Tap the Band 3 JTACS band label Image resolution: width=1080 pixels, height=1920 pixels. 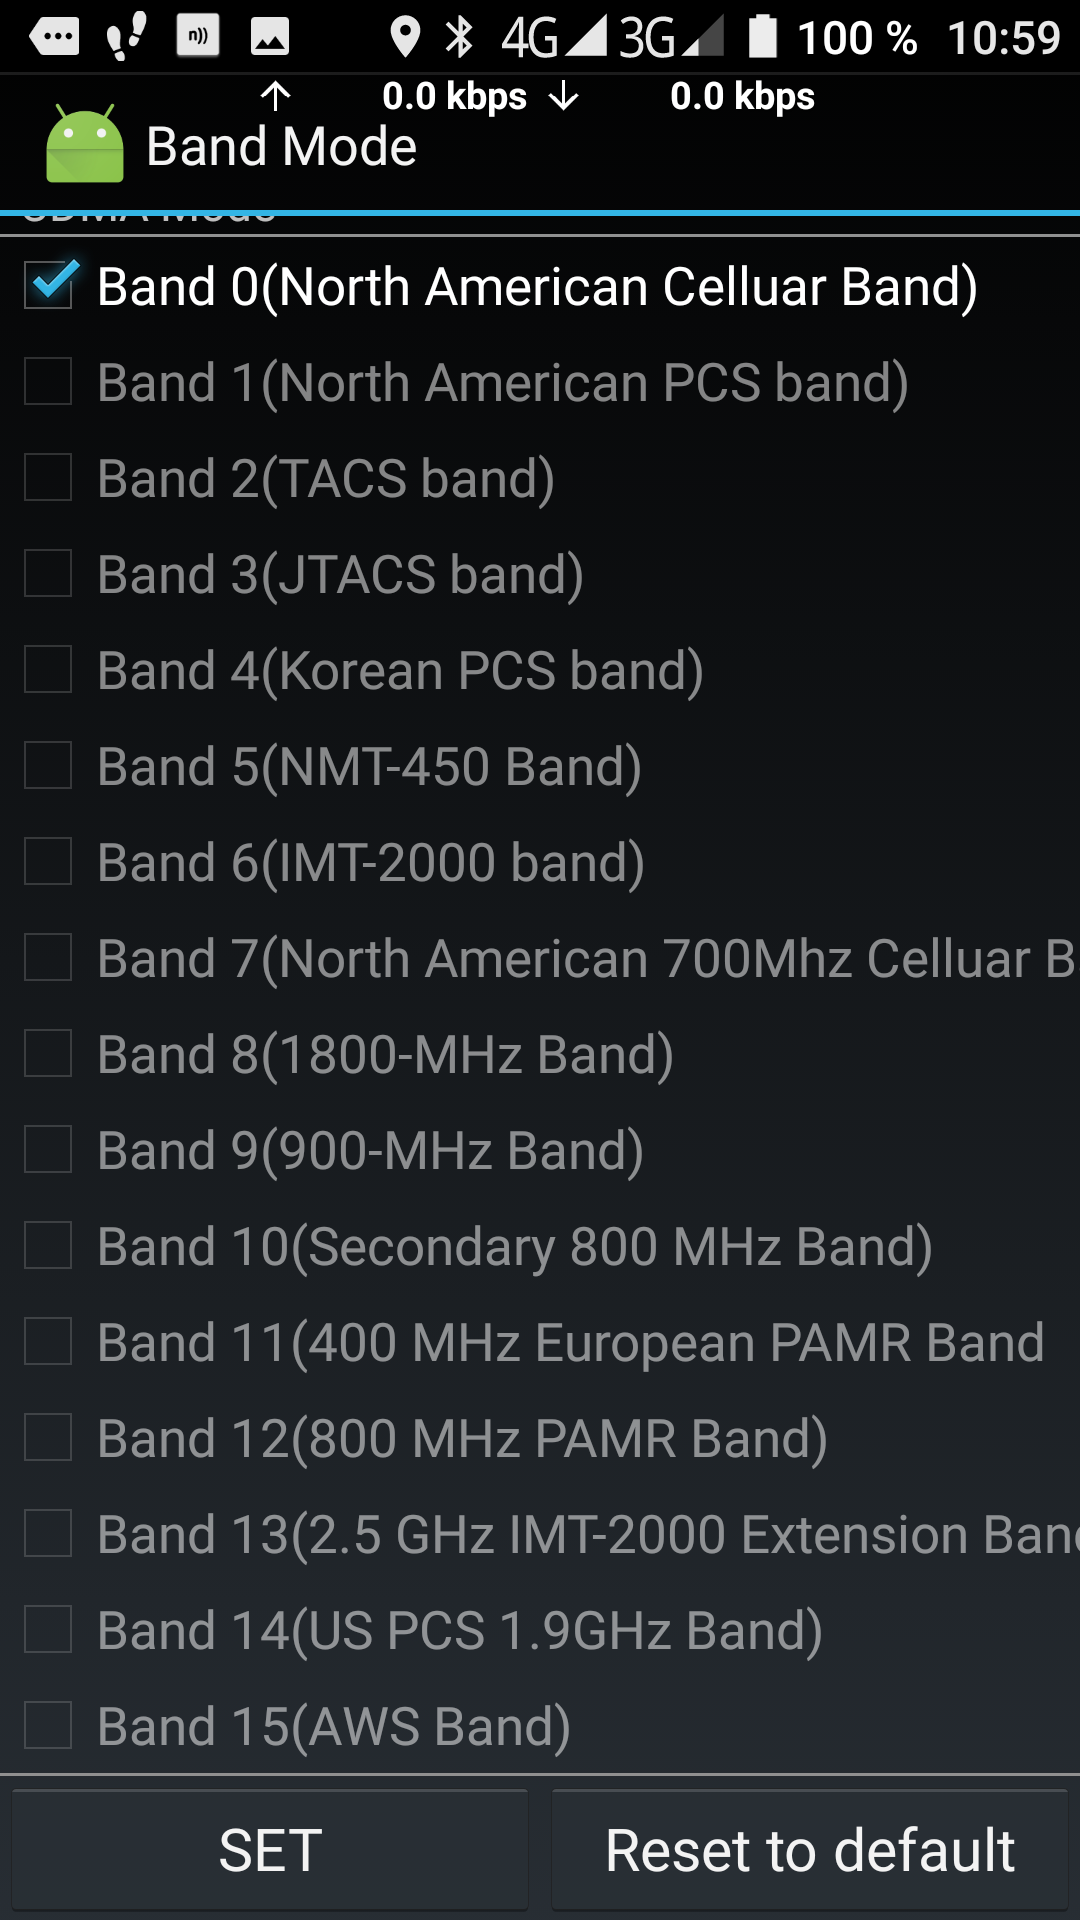click(x=340, y=575)
